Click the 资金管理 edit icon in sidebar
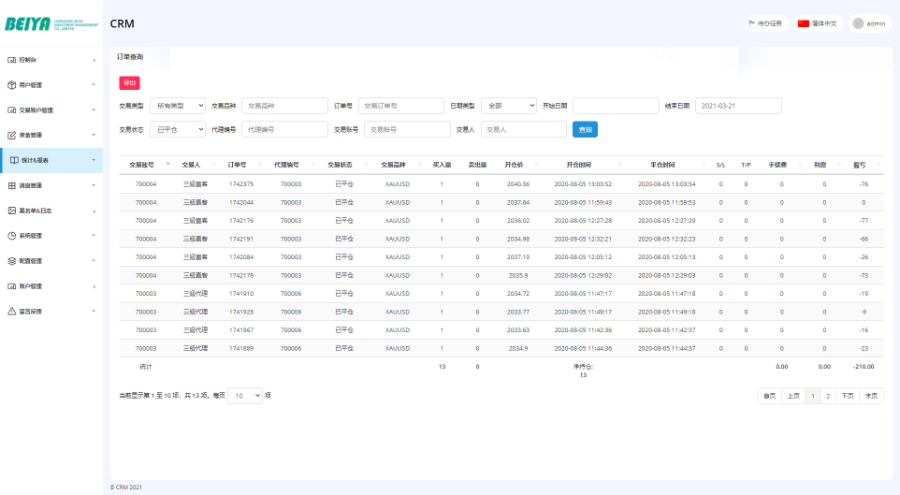The height and width of the screenshot is (495, 900). tap(12, 135)
